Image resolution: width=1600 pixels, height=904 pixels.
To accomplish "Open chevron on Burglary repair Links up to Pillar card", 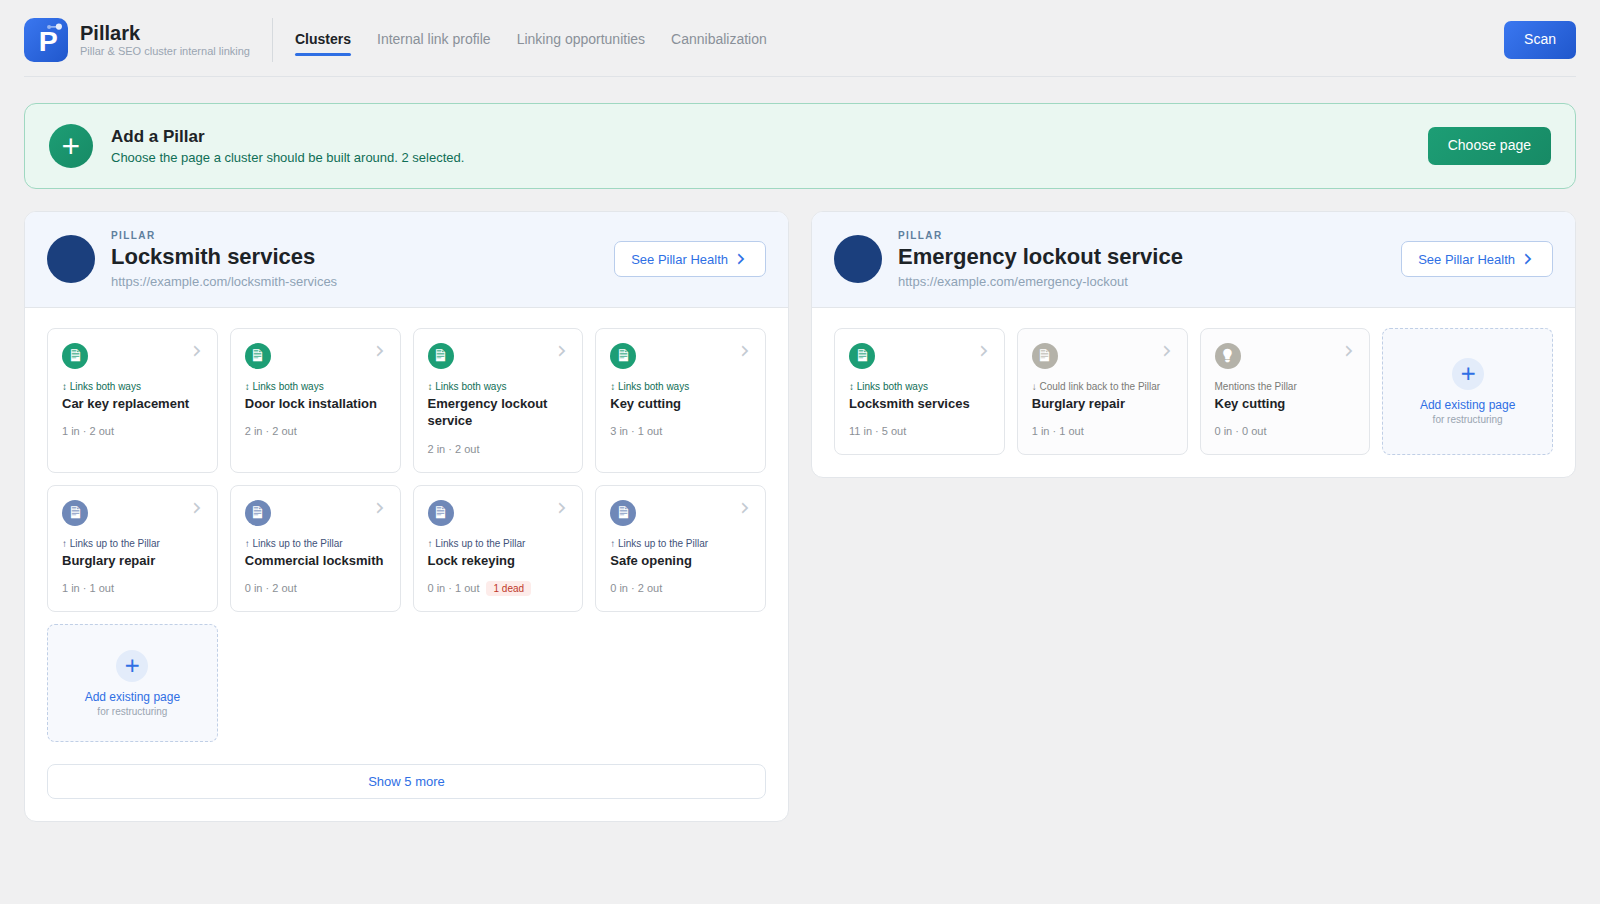I will (197, 508).
